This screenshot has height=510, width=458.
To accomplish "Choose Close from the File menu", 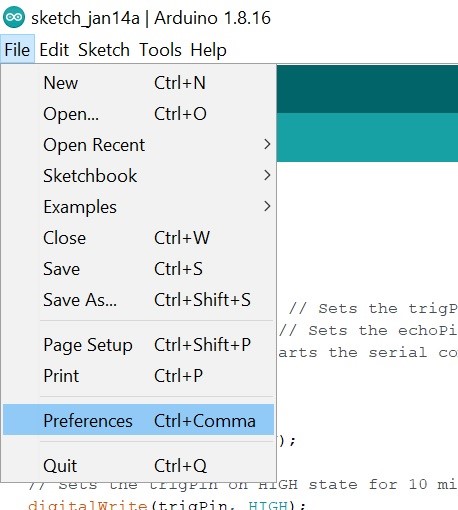I will point(138,238).
